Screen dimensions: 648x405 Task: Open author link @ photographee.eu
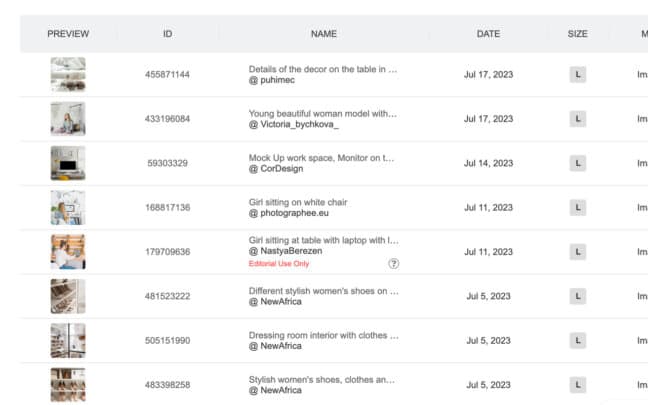pos(289,213)
